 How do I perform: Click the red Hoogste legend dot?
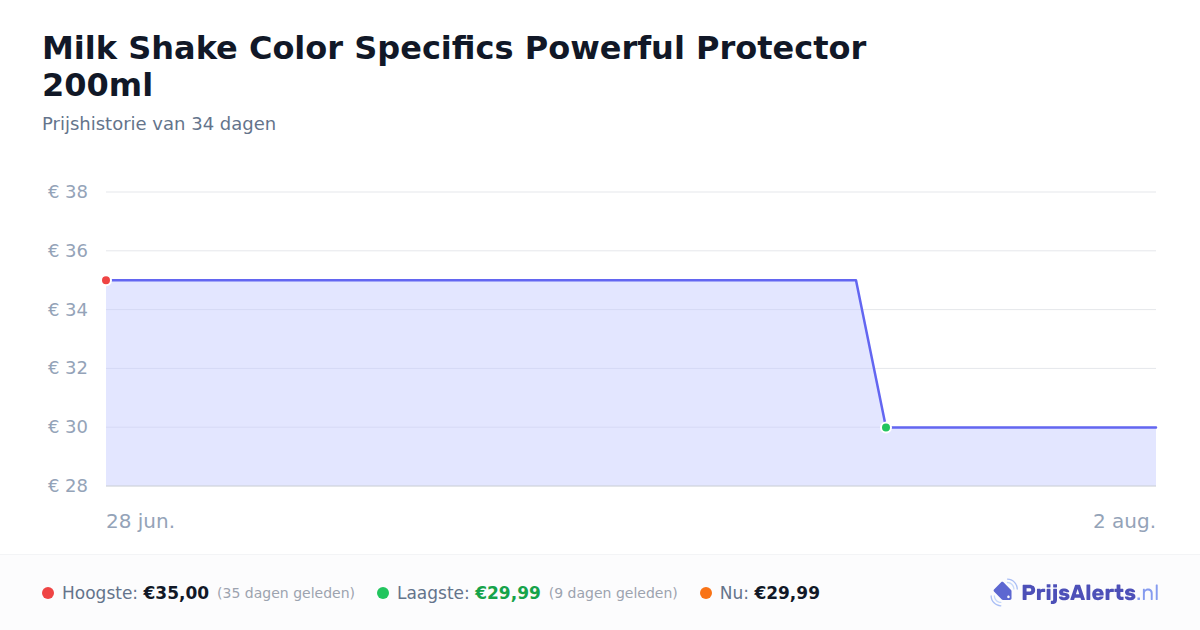(48, 593)
